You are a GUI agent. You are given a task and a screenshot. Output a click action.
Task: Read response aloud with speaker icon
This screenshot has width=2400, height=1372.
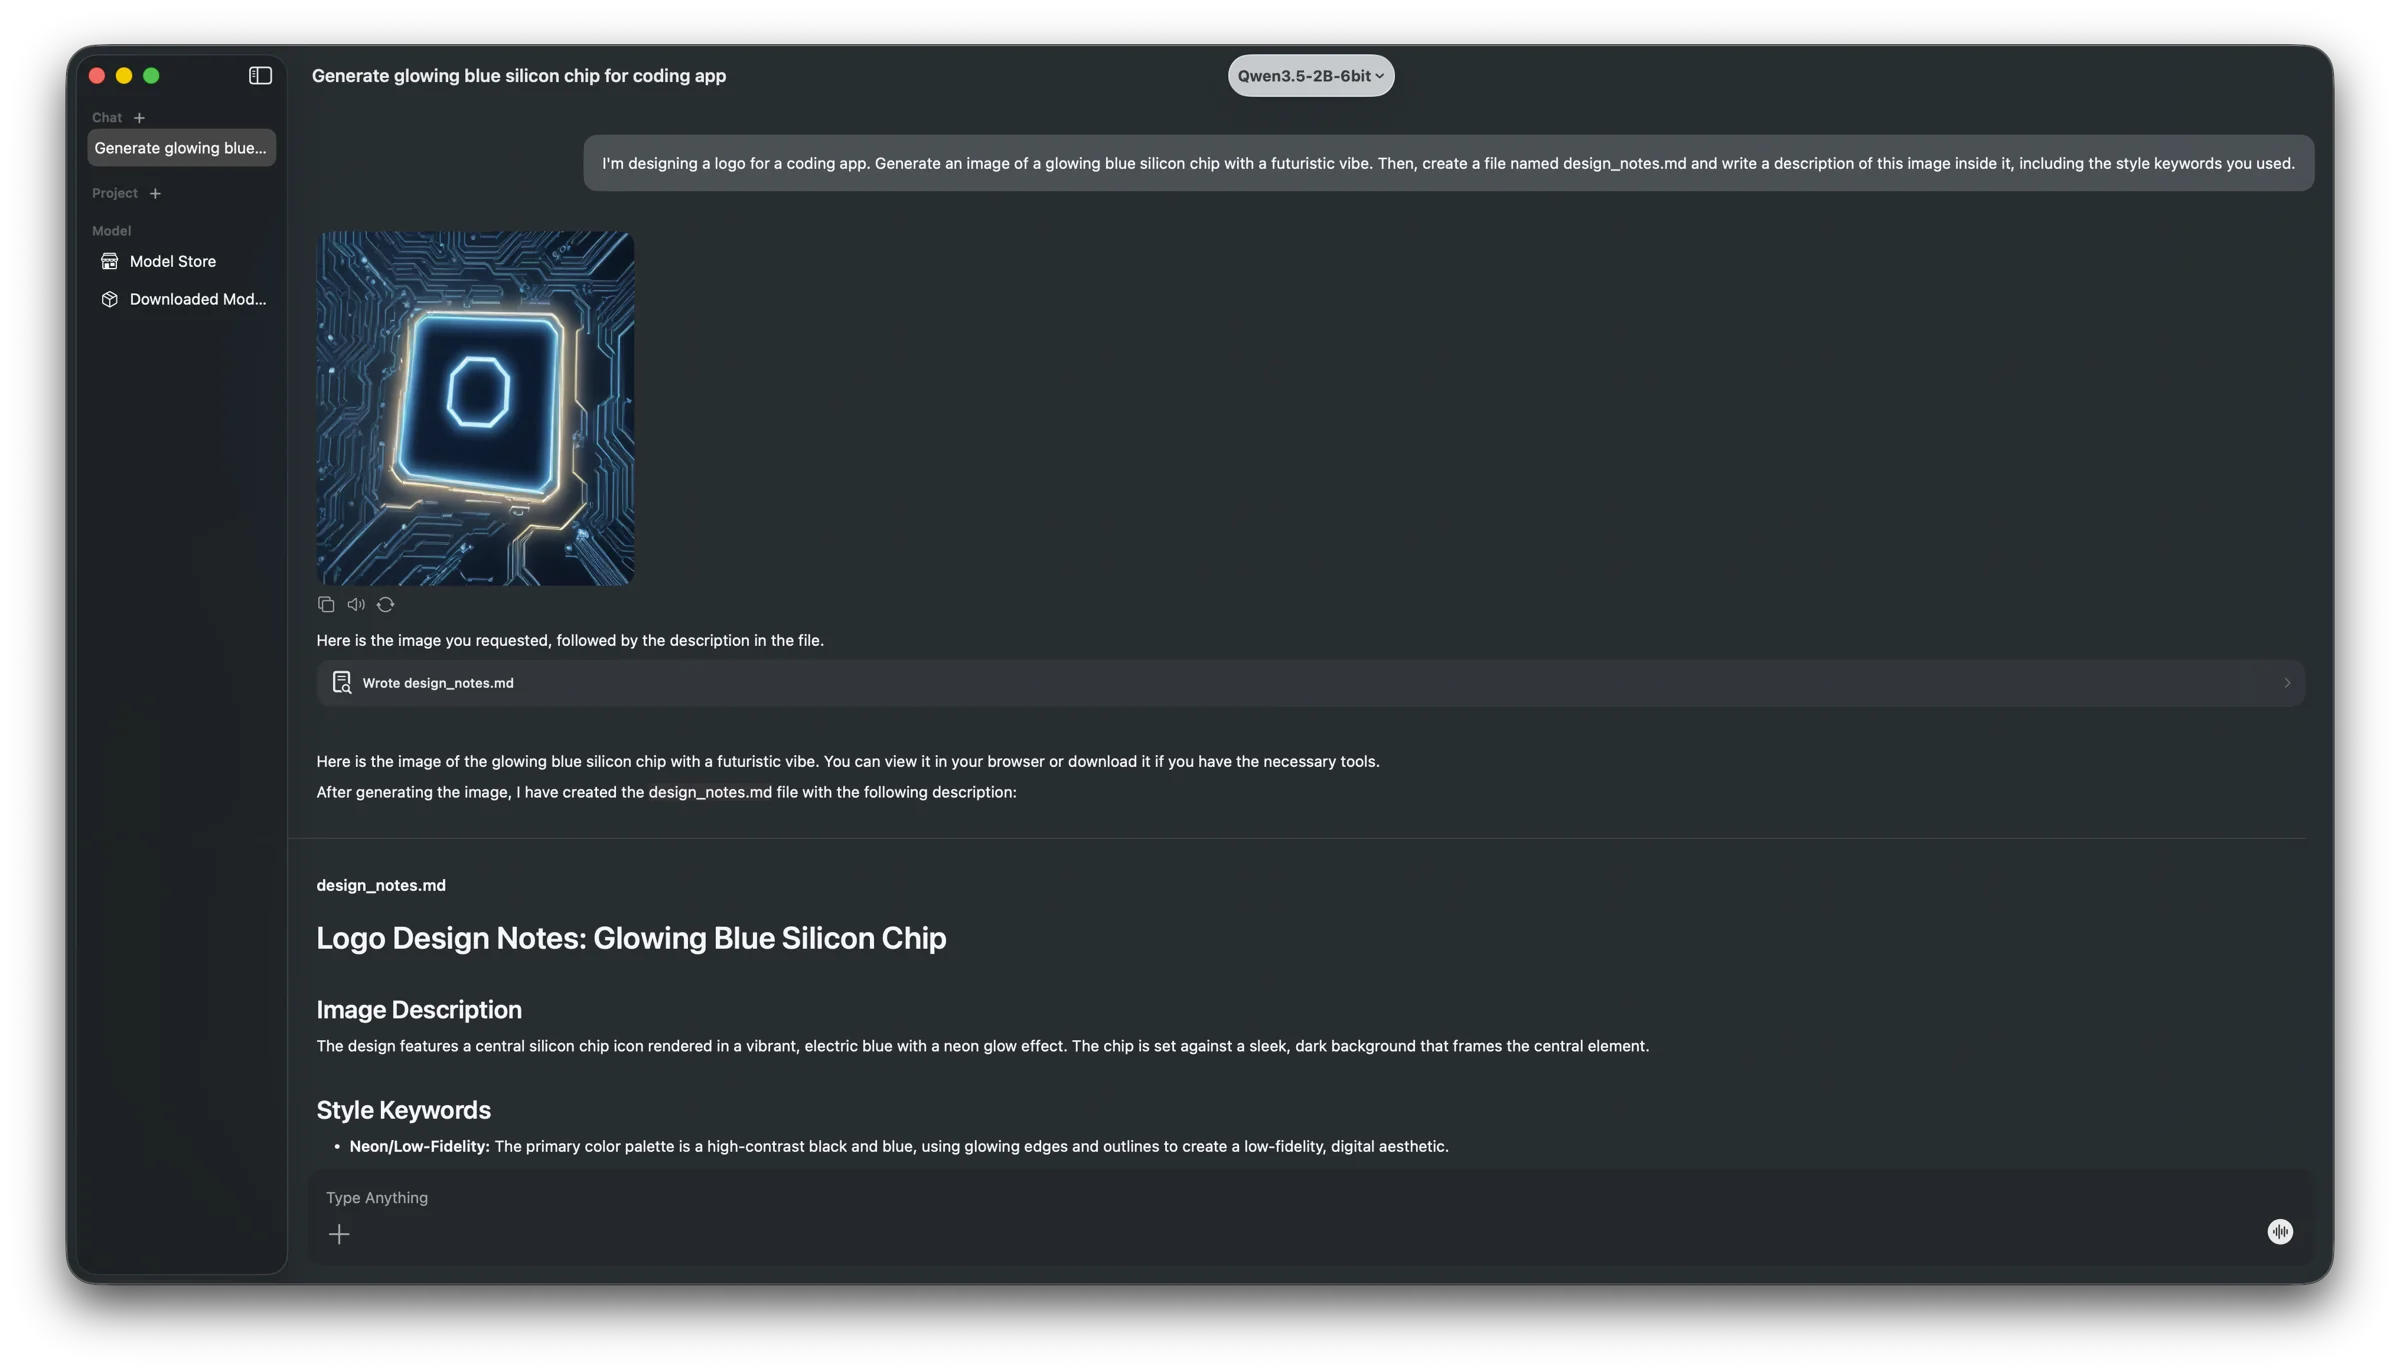pos(356,604)
